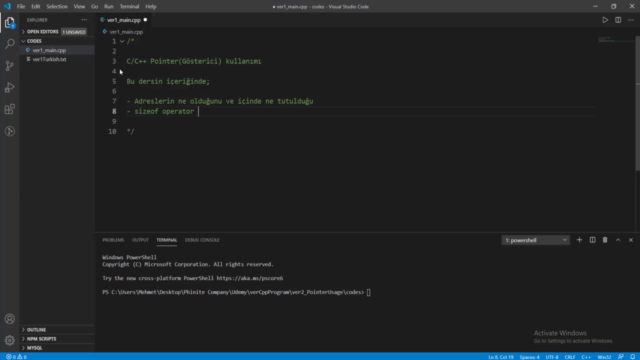Open the Search view in activity bar
Screen dimensions: 640x360
(x=9, y=44)
